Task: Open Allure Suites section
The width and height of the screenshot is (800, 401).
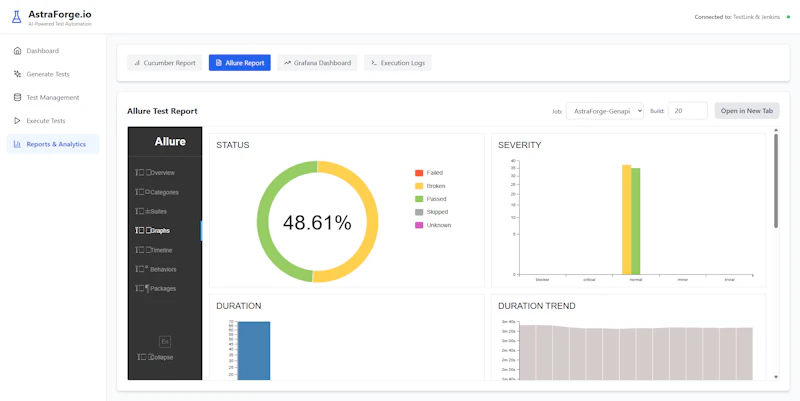Action: click(x=165, y=211)
